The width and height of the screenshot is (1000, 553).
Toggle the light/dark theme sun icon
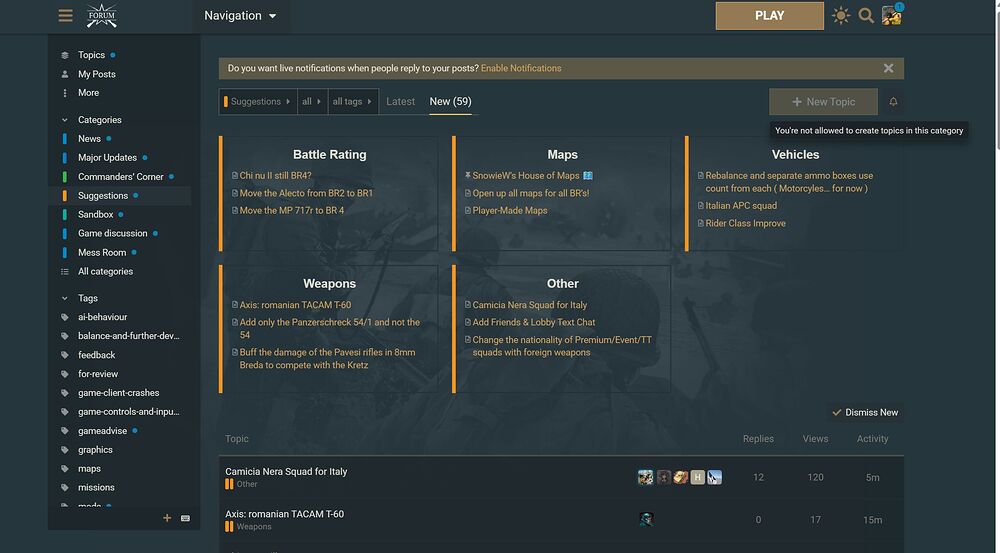click(840, 16)
